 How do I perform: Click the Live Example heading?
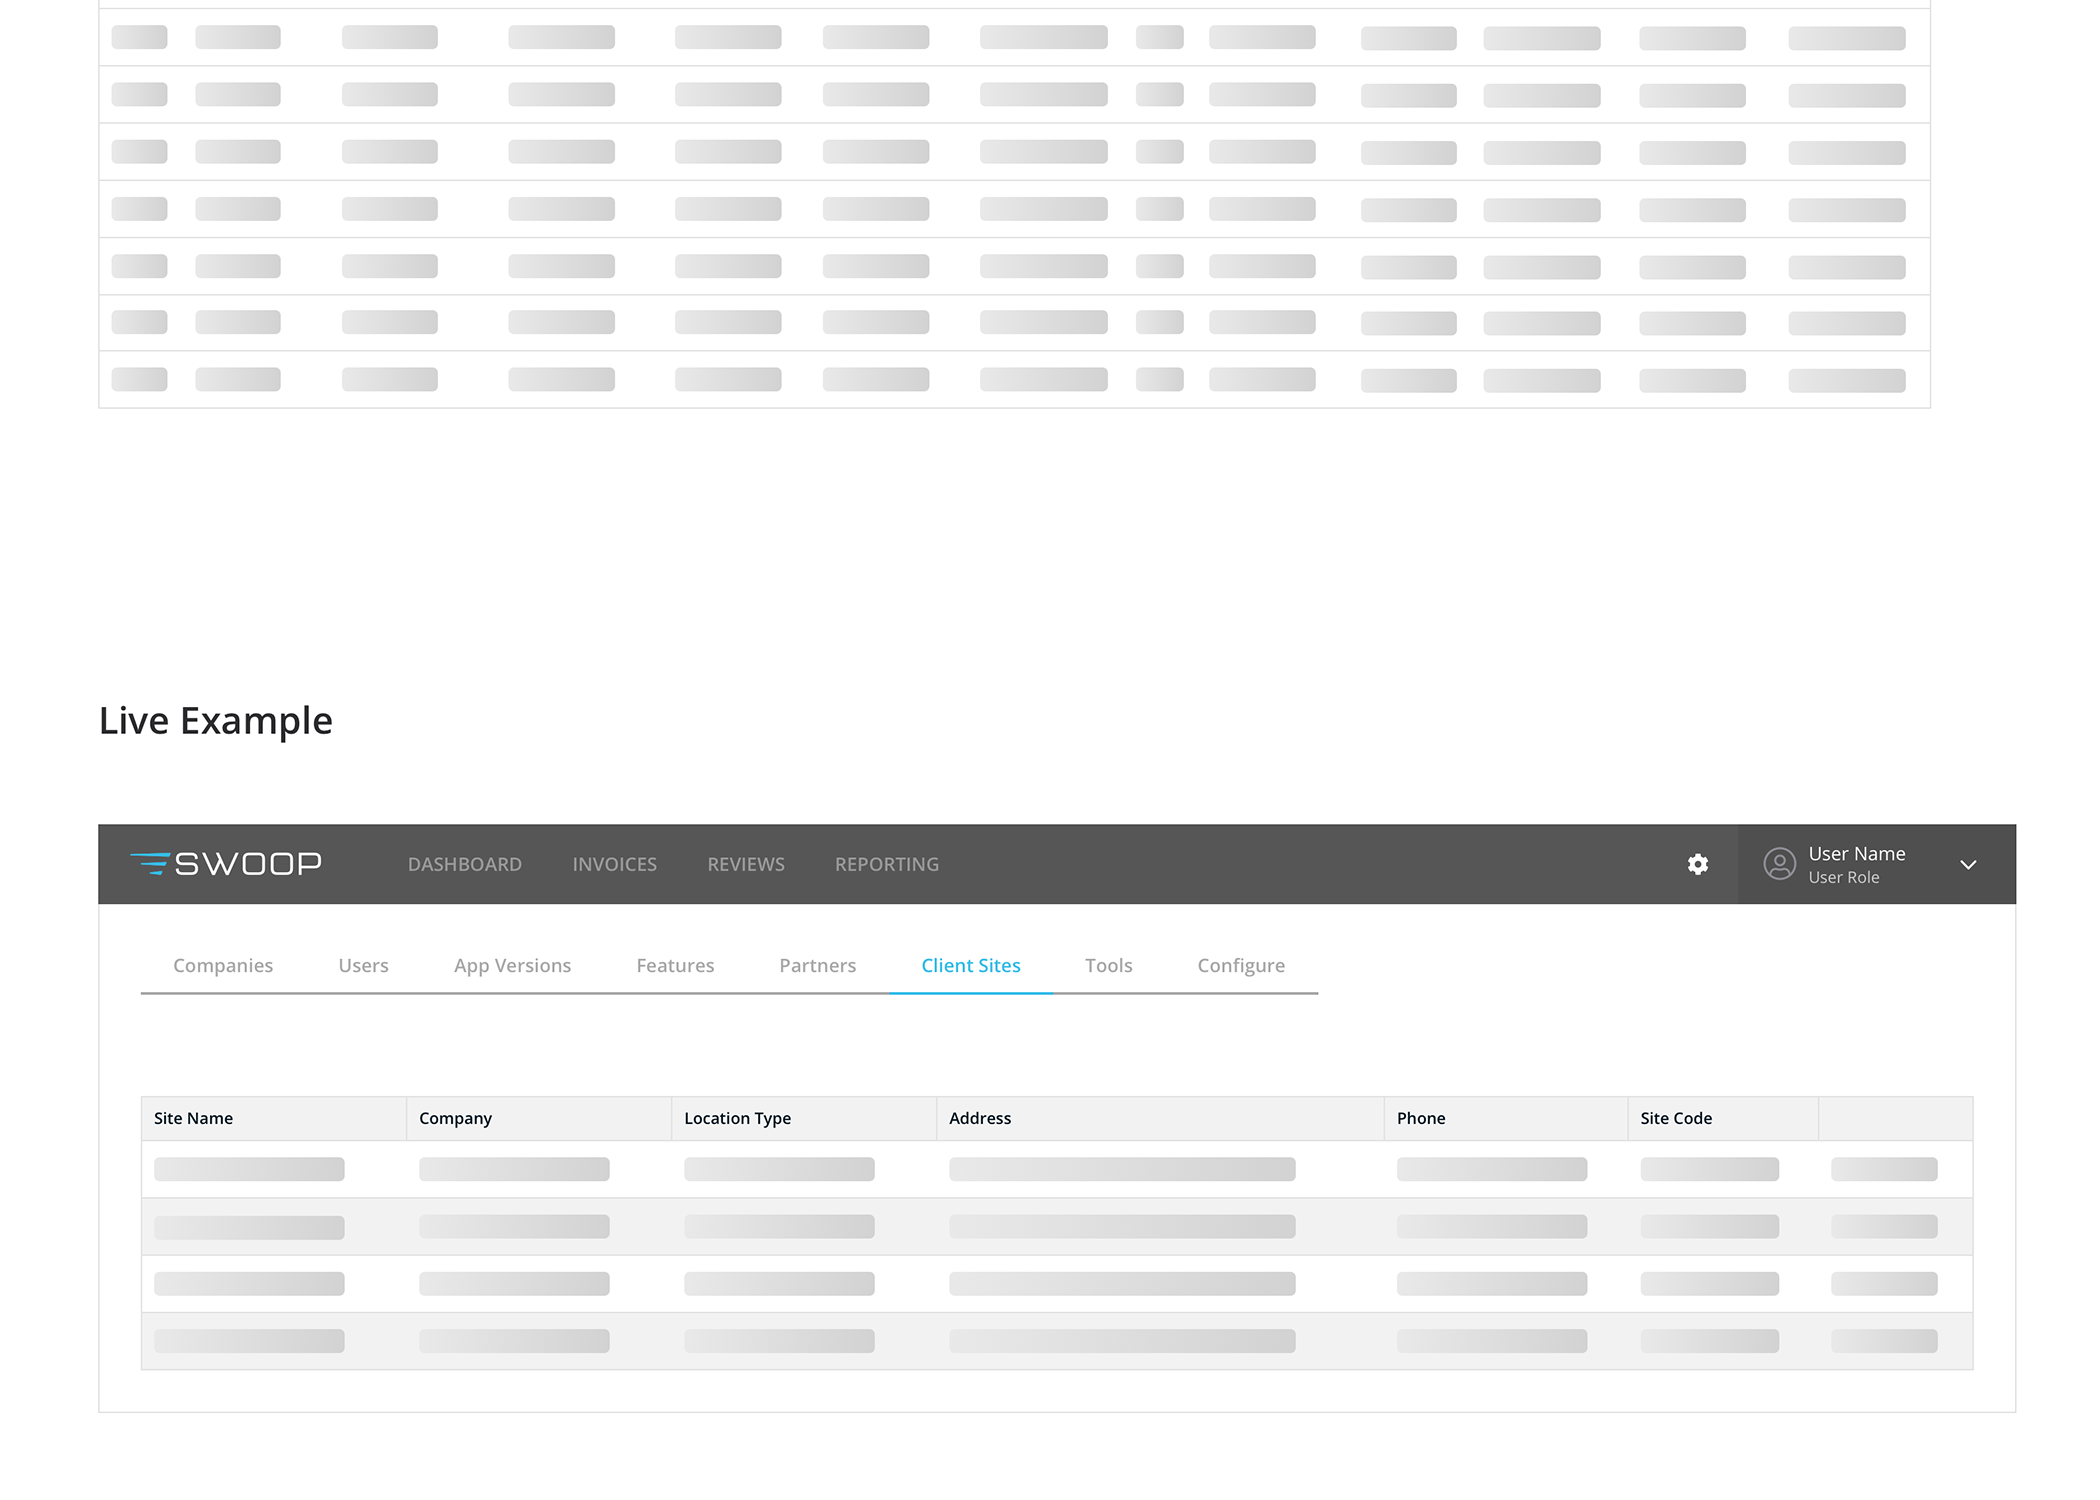[215, 721]
